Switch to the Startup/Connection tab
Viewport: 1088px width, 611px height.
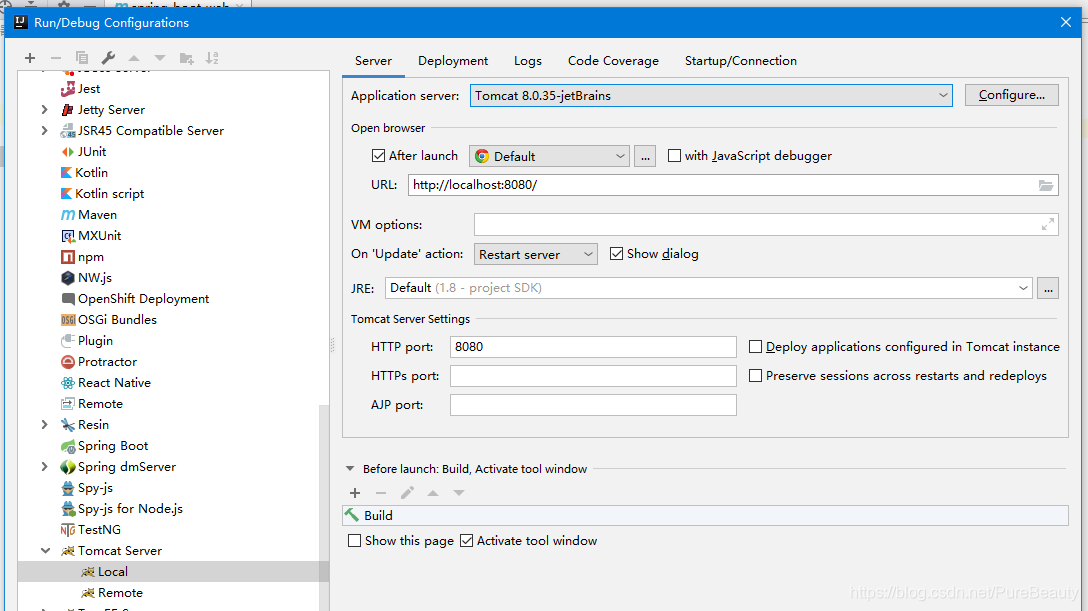pos(741,61)
